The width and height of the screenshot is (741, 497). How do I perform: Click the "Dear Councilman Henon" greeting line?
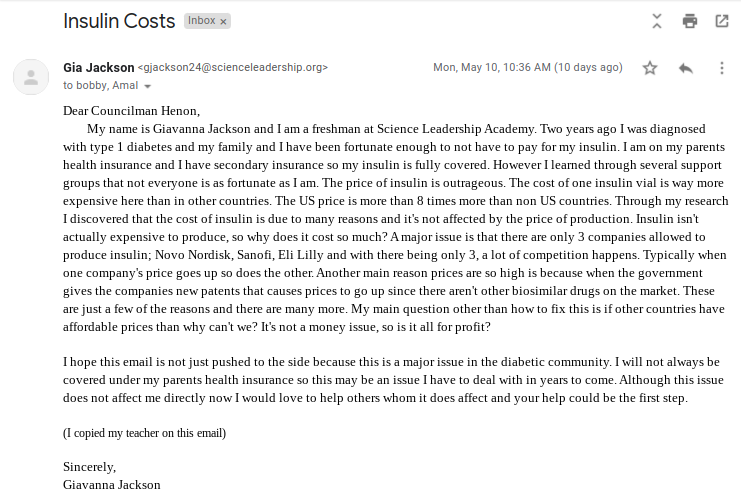click(x=131, y=111)
